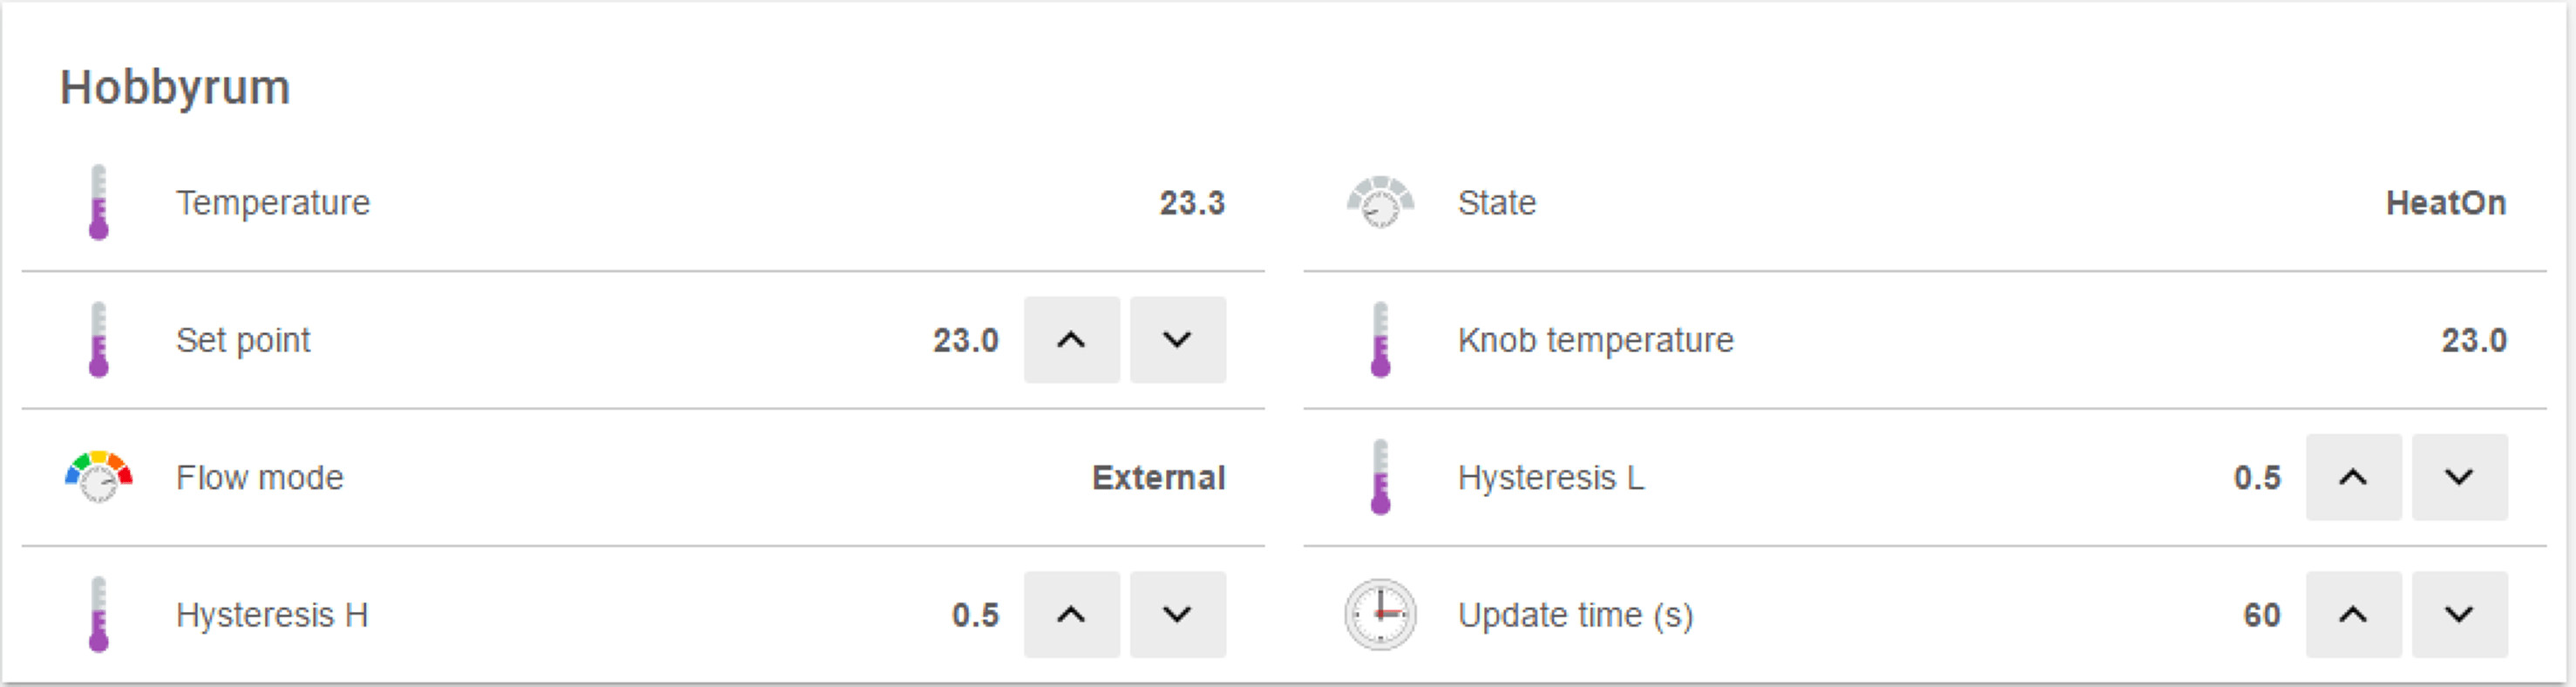Click the Update time clock icon
The width and height of the screenshot is (2576, 687).
[1380, 614]
